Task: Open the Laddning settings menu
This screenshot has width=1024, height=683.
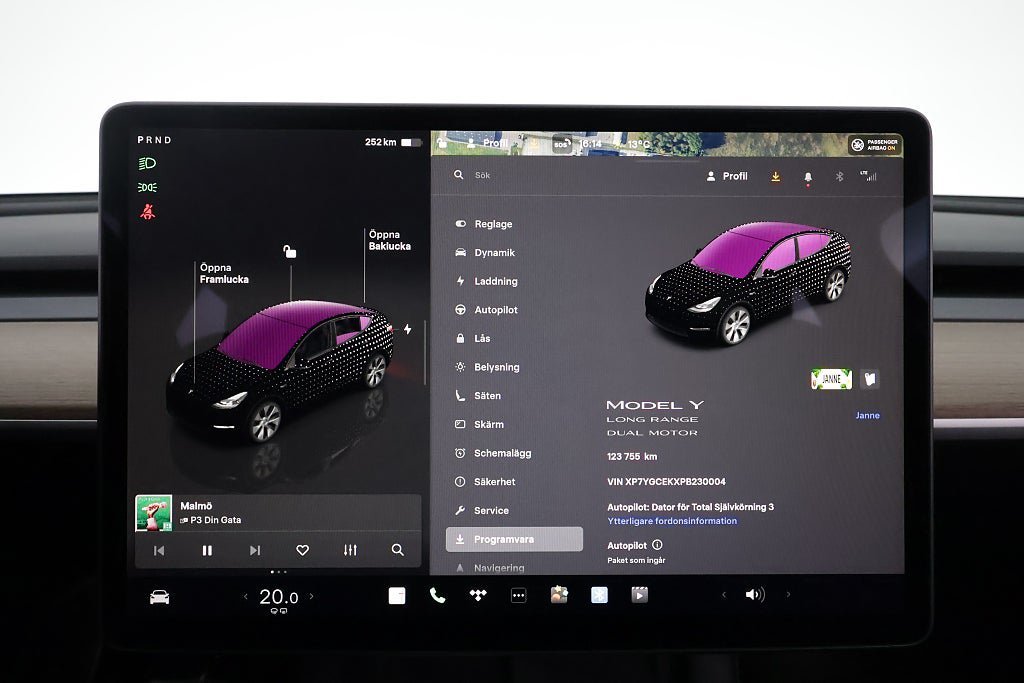Action: (x=495, y=281)
